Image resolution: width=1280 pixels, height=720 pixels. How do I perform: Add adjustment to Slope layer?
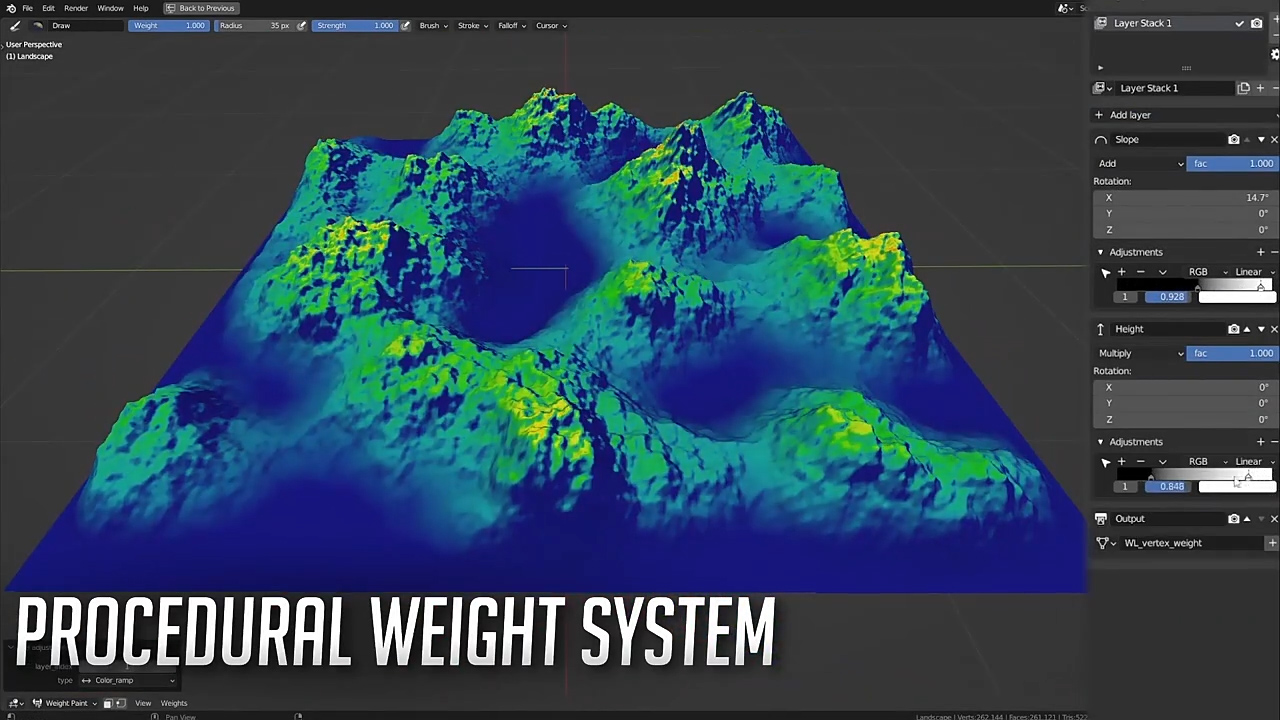(x=1260, y=252)
